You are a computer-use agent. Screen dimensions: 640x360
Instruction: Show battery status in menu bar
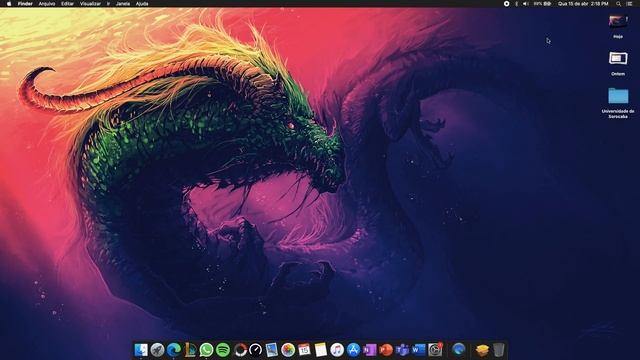coord(542,4)
